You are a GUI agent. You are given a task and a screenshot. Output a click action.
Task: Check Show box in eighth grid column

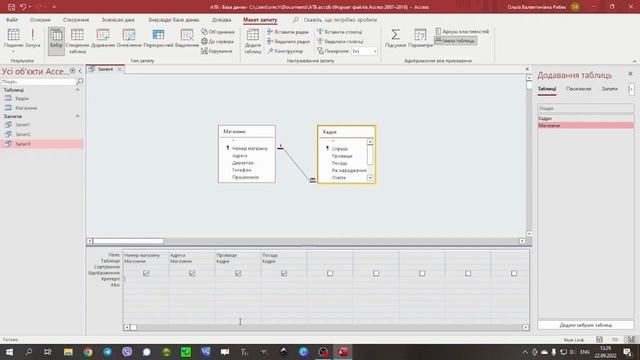tap(468, 273)
